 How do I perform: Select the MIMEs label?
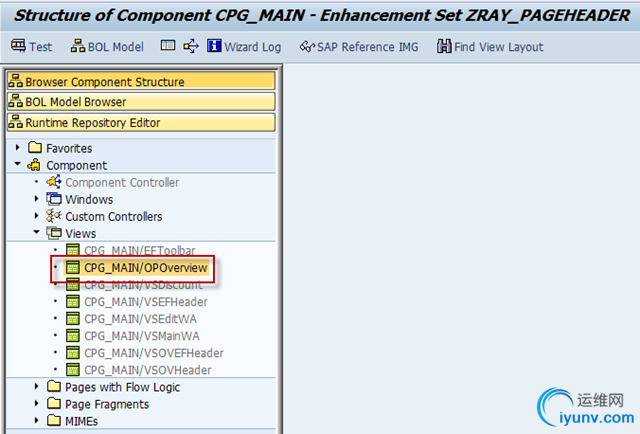pos(81,422)
